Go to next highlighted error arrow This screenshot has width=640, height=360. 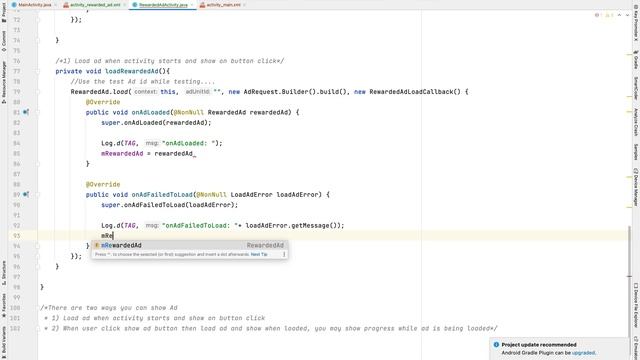click(x=627, y=15)
